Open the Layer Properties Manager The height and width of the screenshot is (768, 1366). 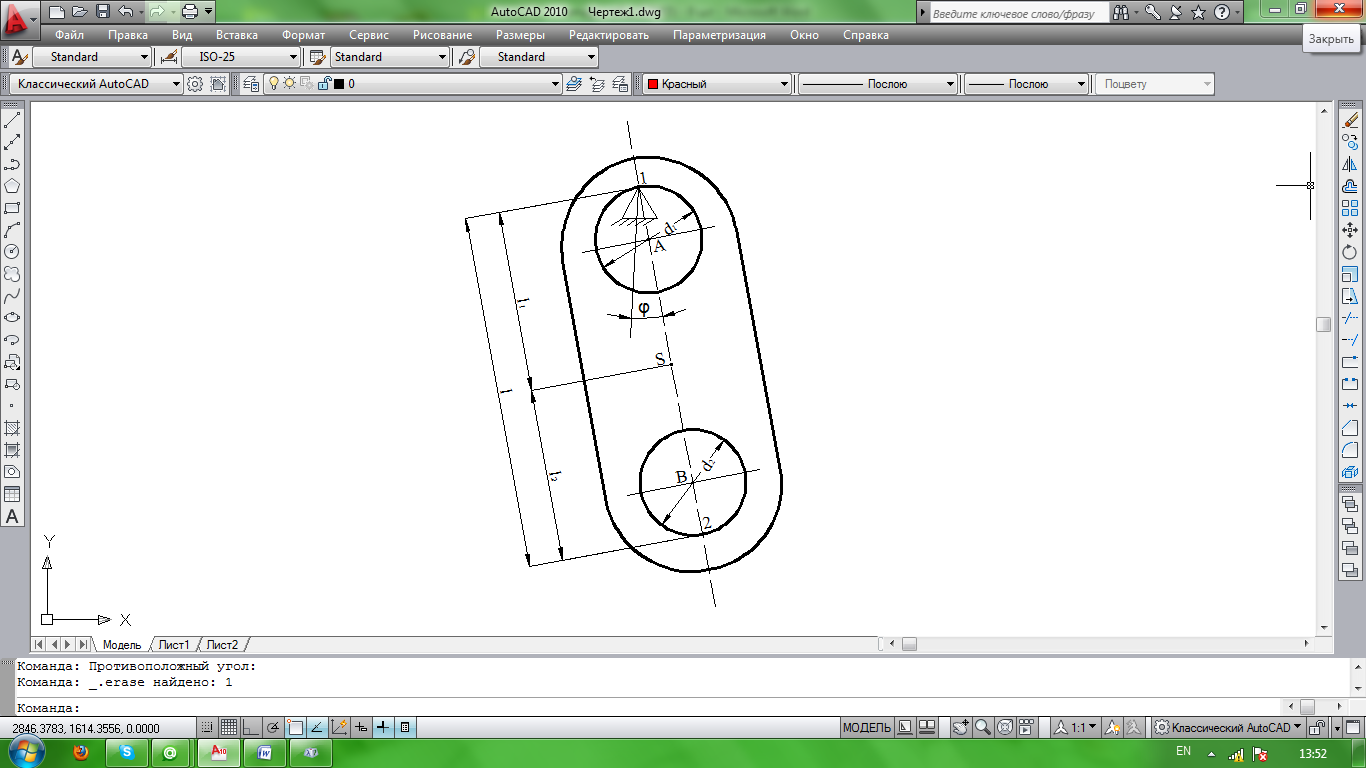point(252,84)
